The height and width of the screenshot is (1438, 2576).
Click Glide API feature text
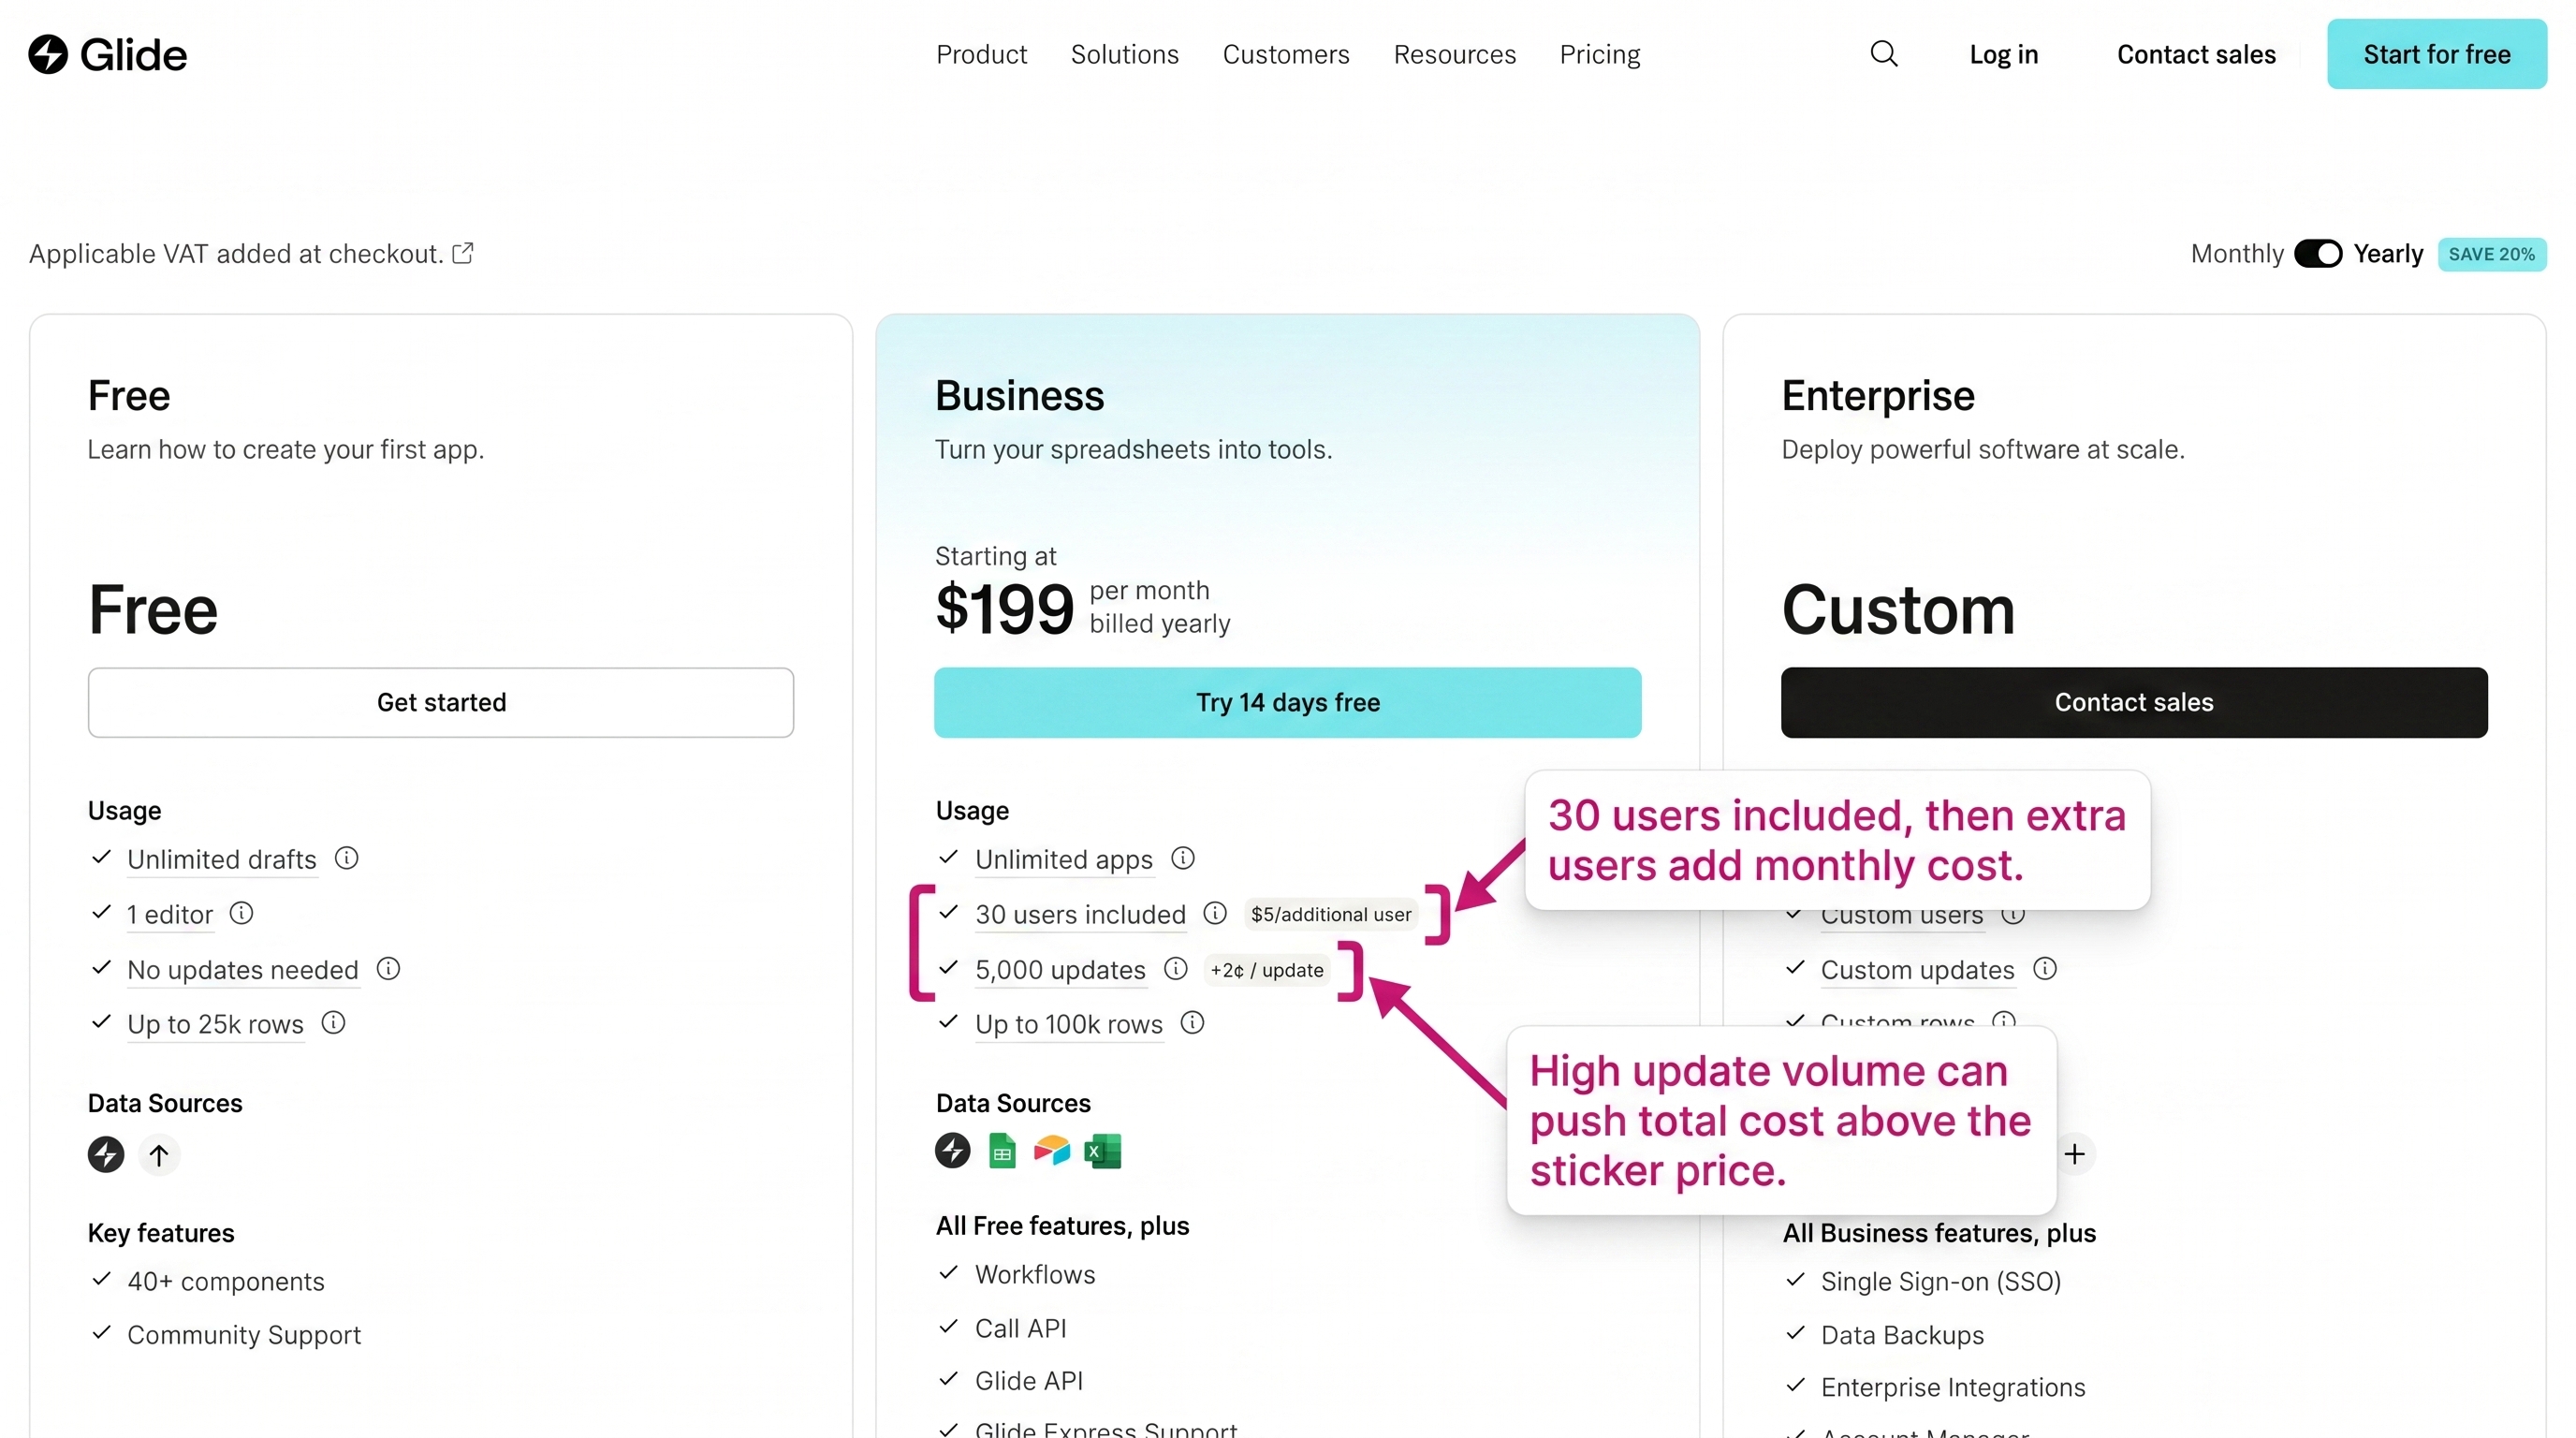coord(1029,1380)
